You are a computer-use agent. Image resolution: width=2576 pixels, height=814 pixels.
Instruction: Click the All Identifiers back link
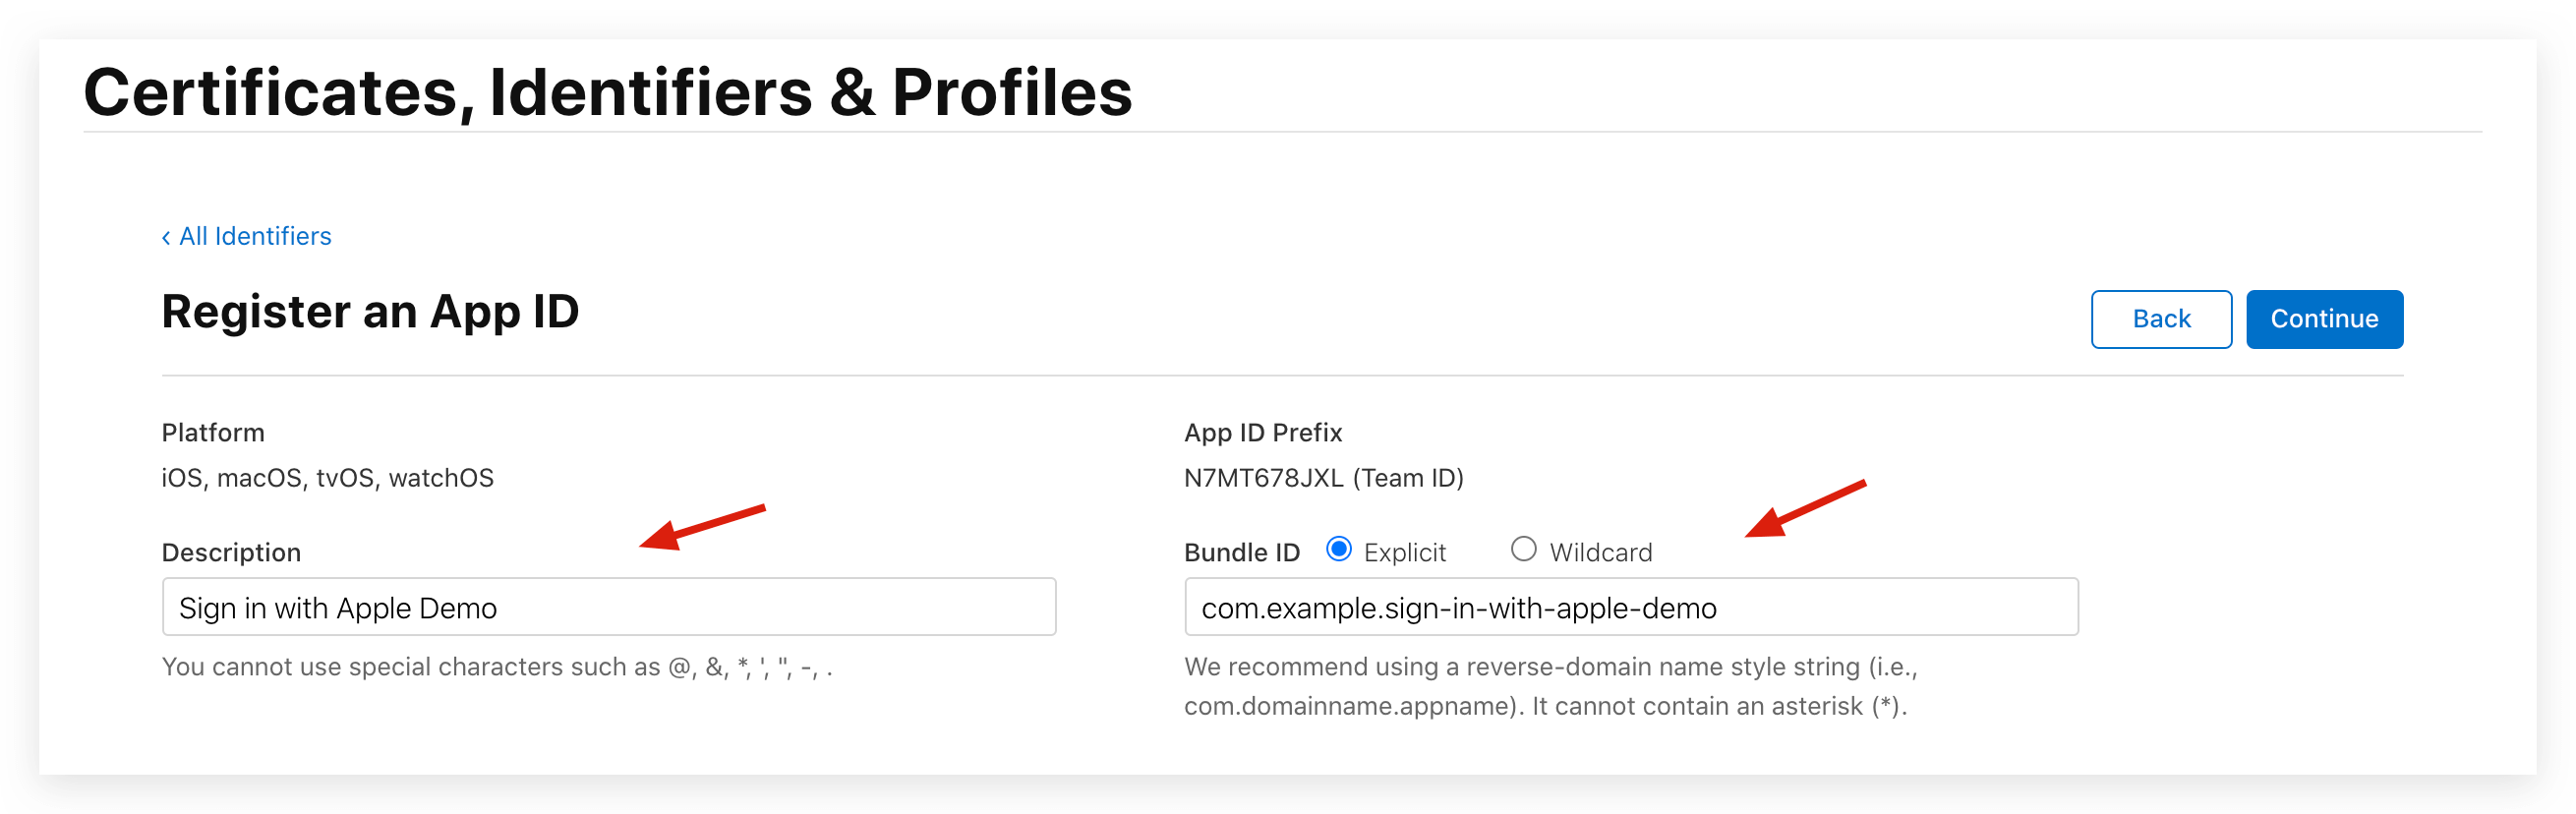255,236
